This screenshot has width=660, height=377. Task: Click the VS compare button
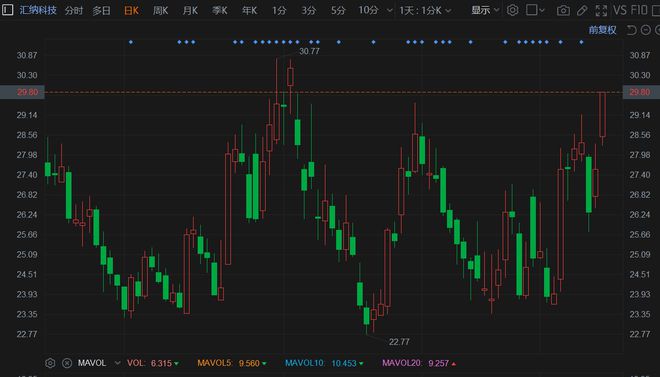pyautogui.click(x=620, y=10)
